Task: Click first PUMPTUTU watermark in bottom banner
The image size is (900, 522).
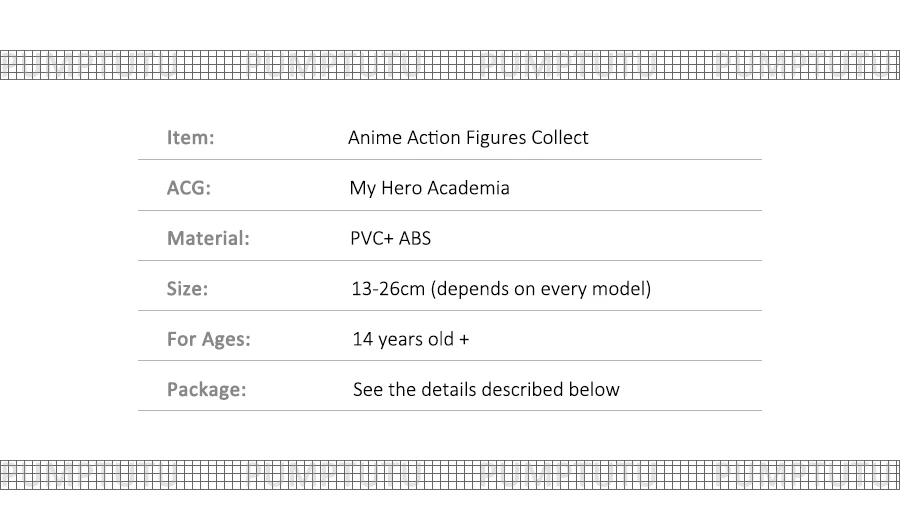Action: tap(88, 475)
